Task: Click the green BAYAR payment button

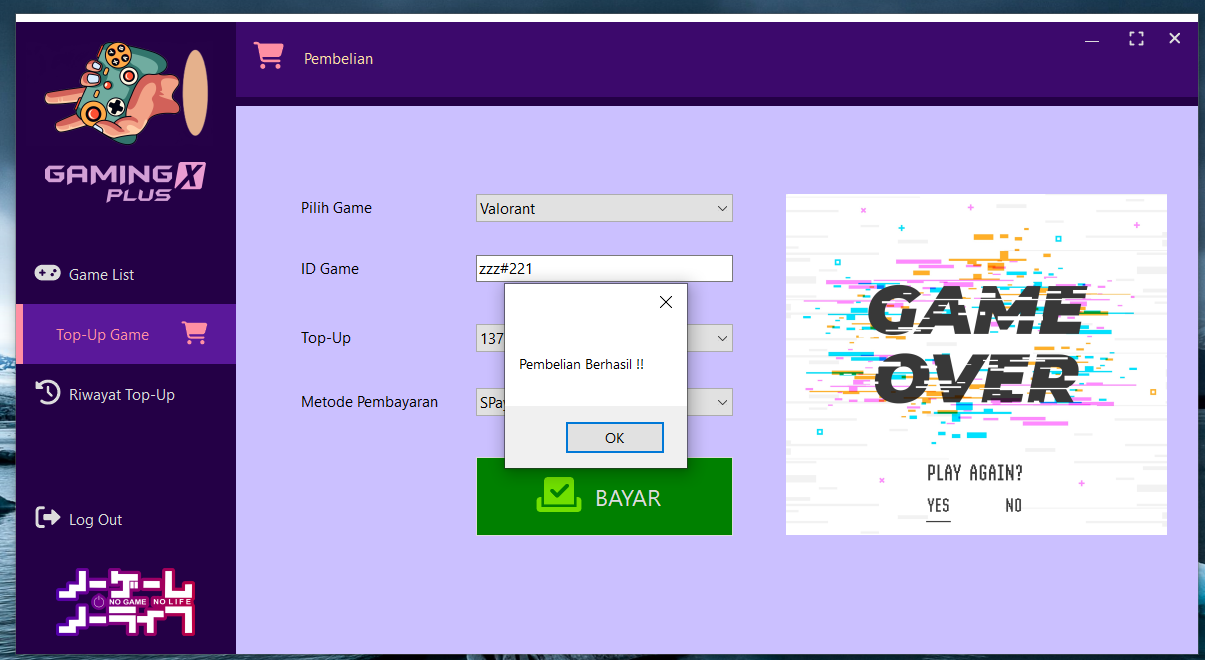Action: pos(604,496)
